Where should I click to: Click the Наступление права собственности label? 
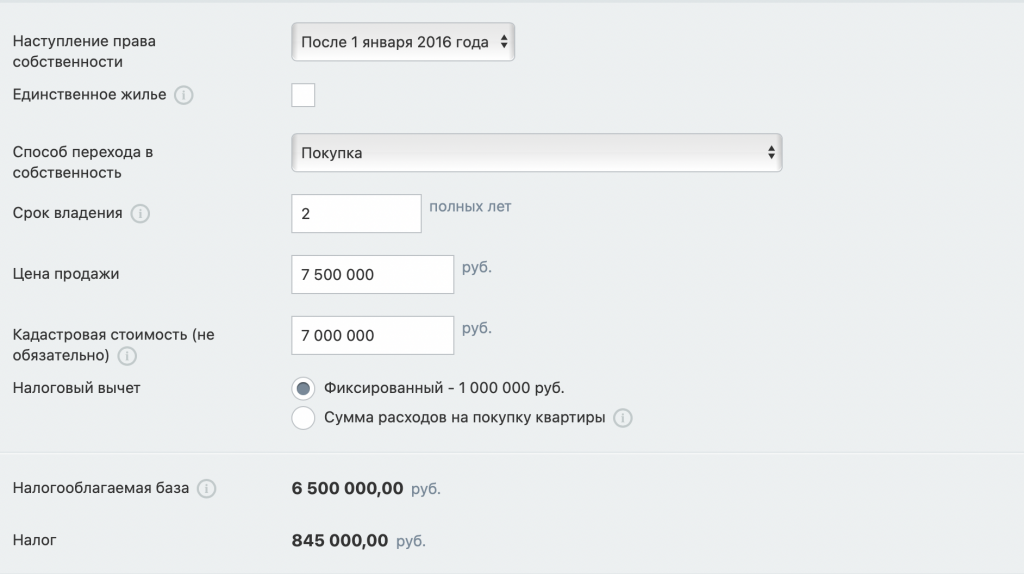point(84,52)
